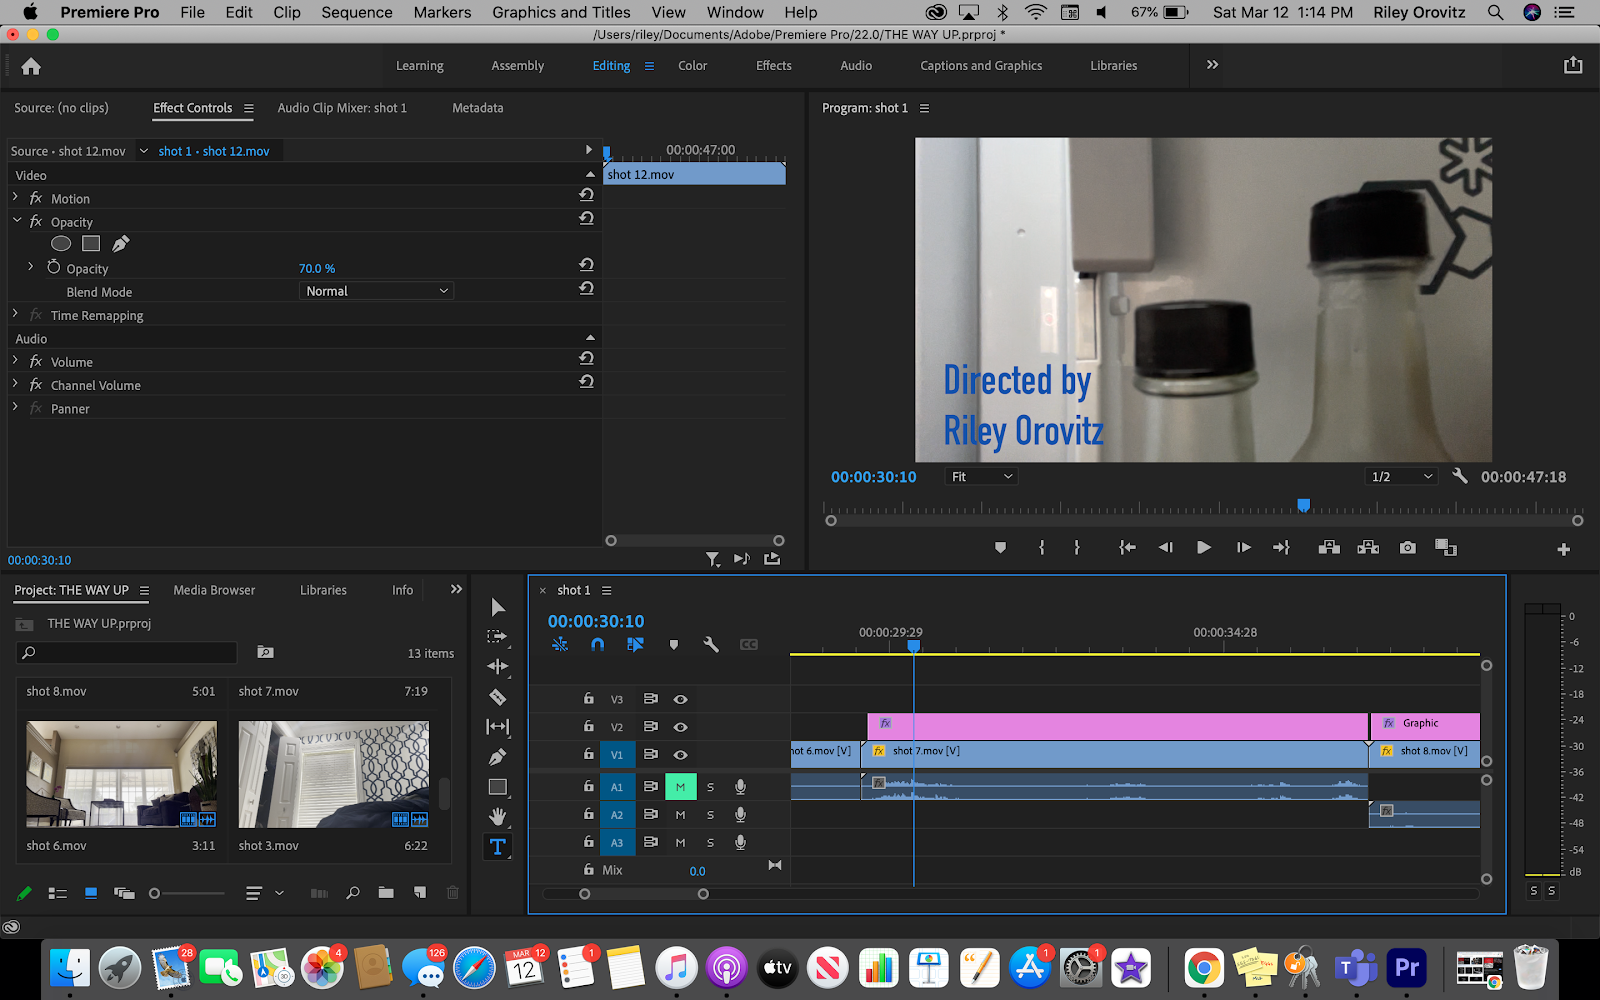The width and height of the screenshot is (1600, 1000).
Task: Adjust Project panel thumbnail zoom slider
Action: (187, 893)
